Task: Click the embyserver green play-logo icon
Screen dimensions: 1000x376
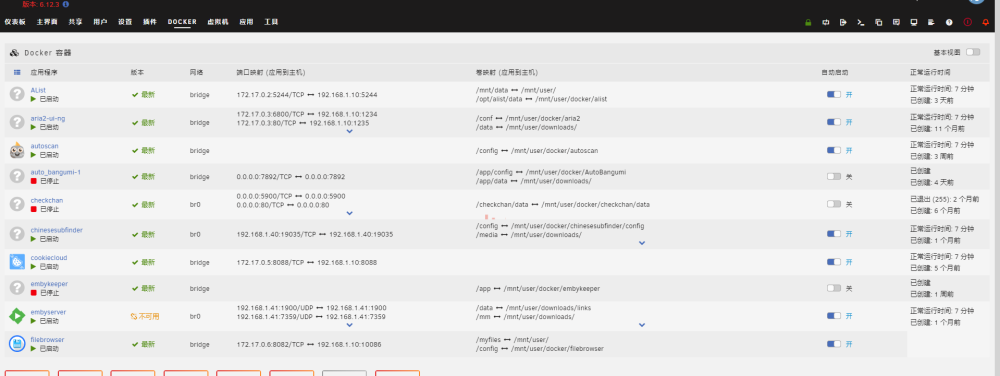Action: tap(17, 315)
